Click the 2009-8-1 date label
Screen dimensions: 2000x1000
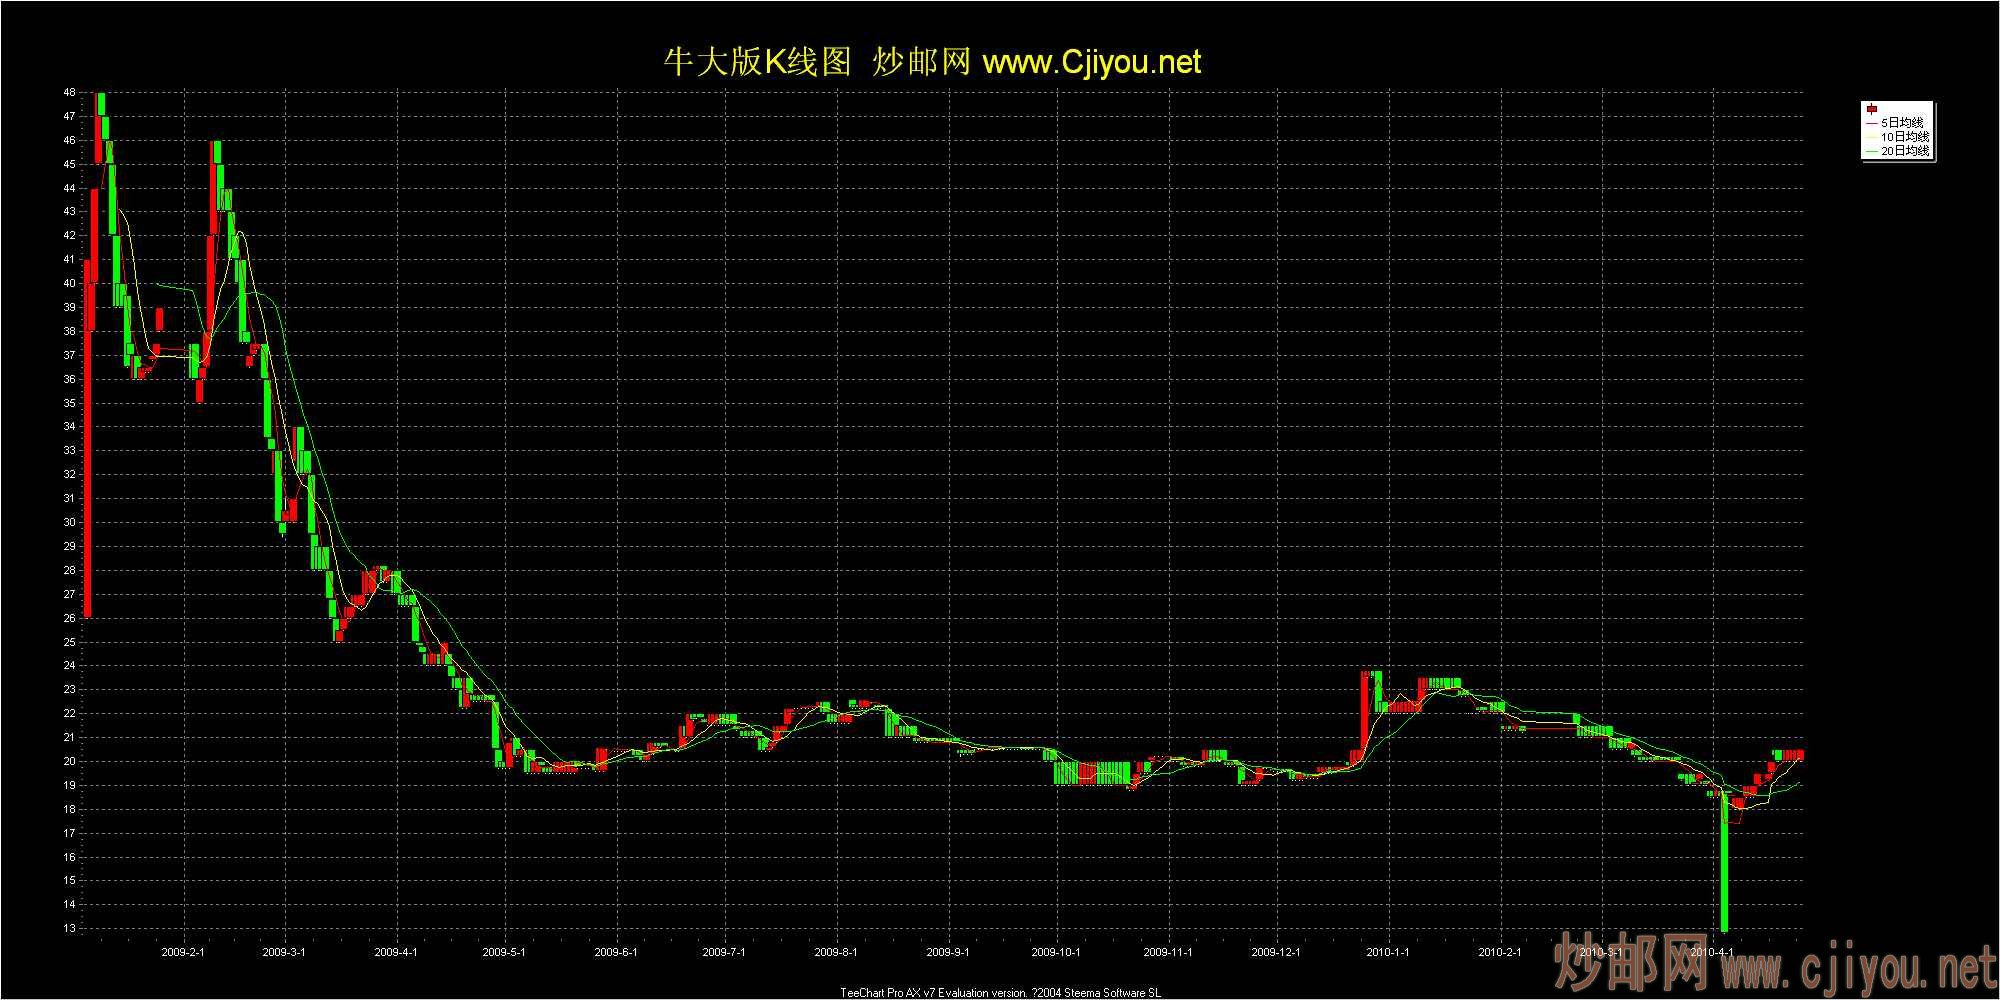836,952
